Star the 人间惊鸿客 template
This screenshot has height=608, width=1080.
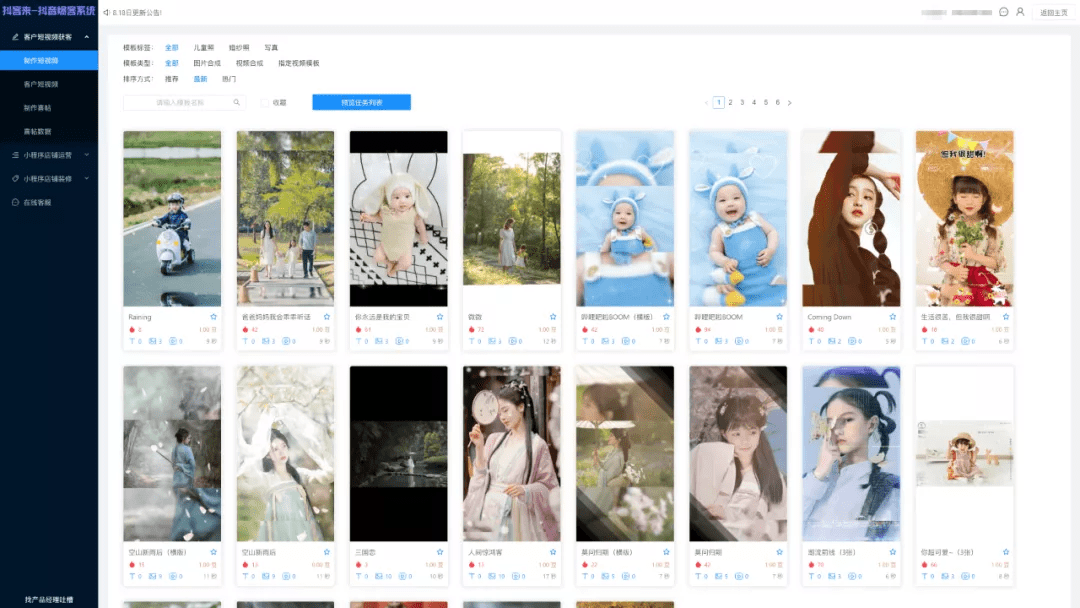[x=553, y=552]
